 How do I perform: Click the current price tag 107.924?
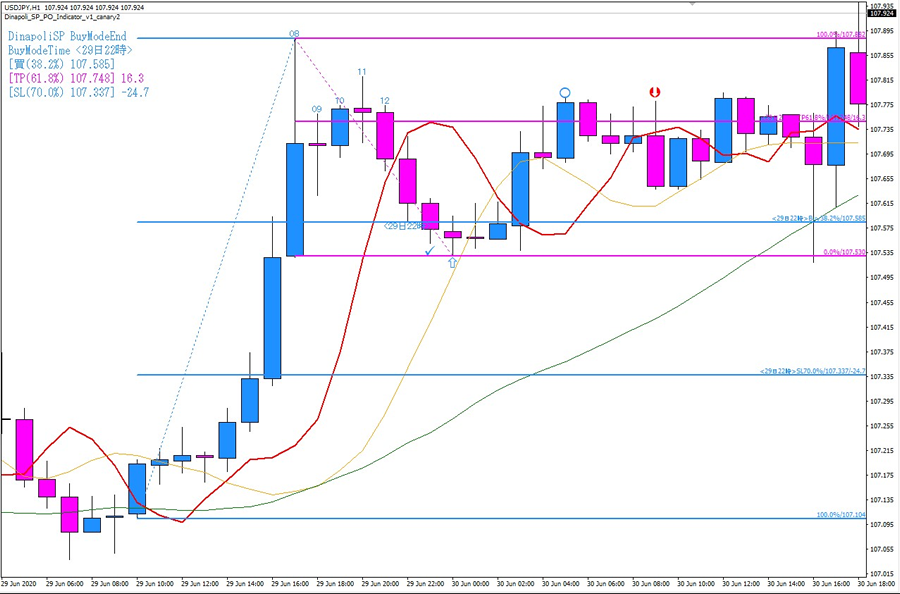pyautogui.click(x=883, y=13)
